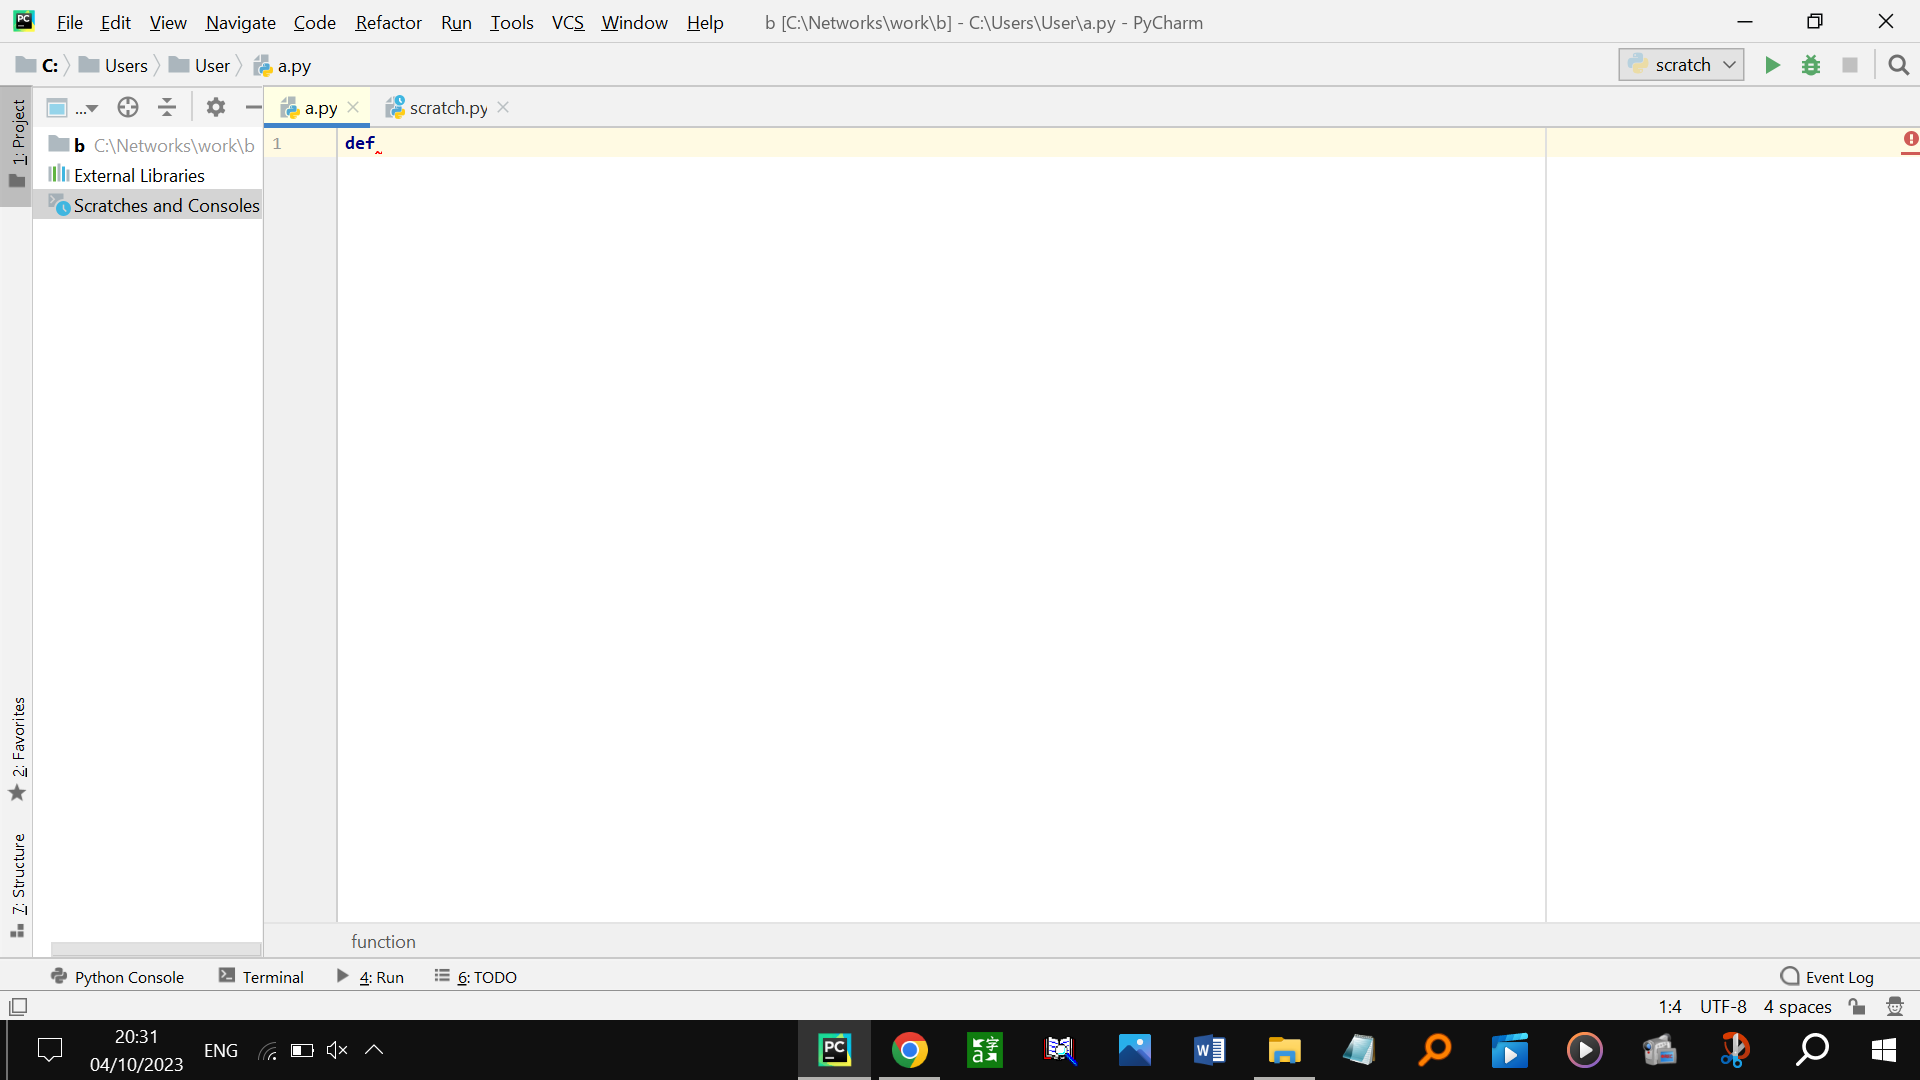
Task: Open the View menu
Action: pyautogui.click(x=168, y=22)
